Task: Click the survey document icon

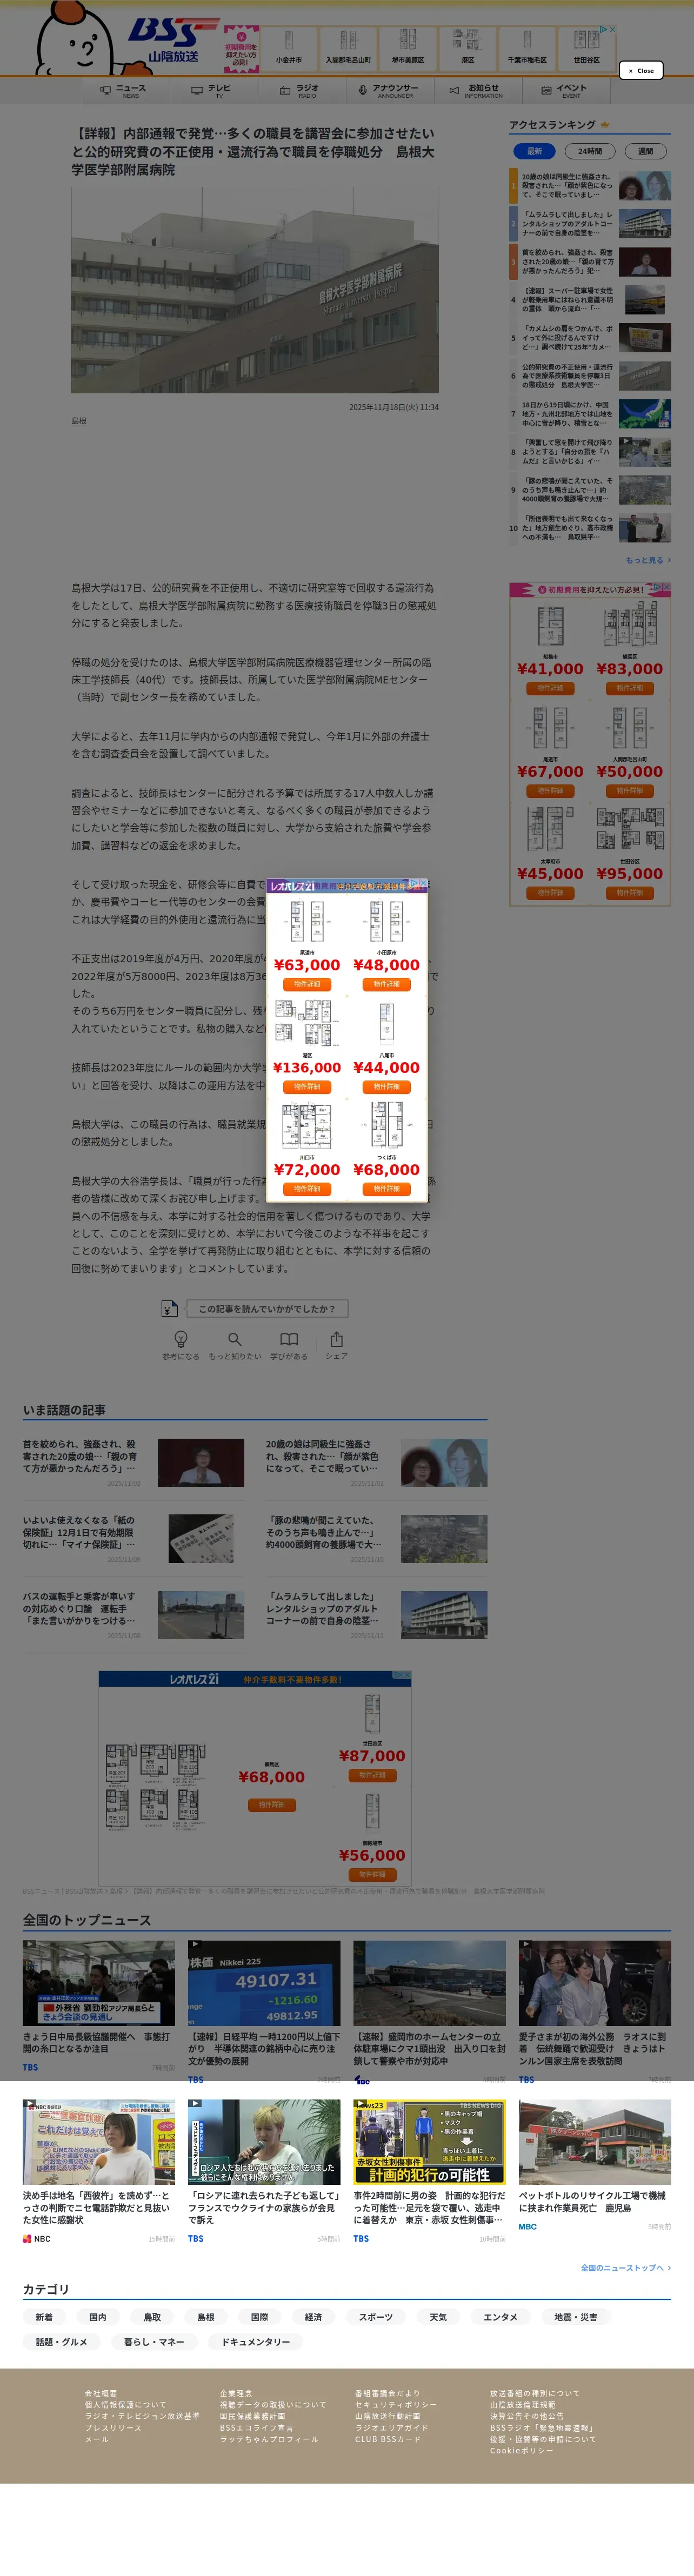Action: pos(169,1308)
